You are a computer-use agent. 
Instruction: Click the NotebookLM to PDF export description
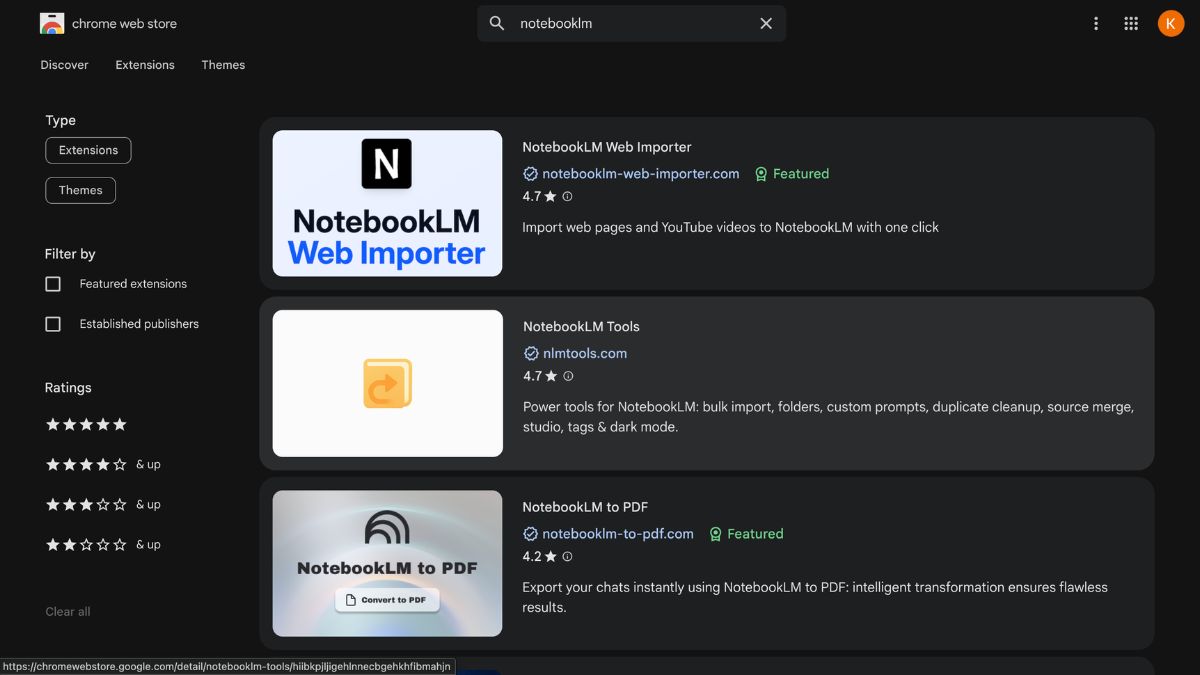coord(815,597)
